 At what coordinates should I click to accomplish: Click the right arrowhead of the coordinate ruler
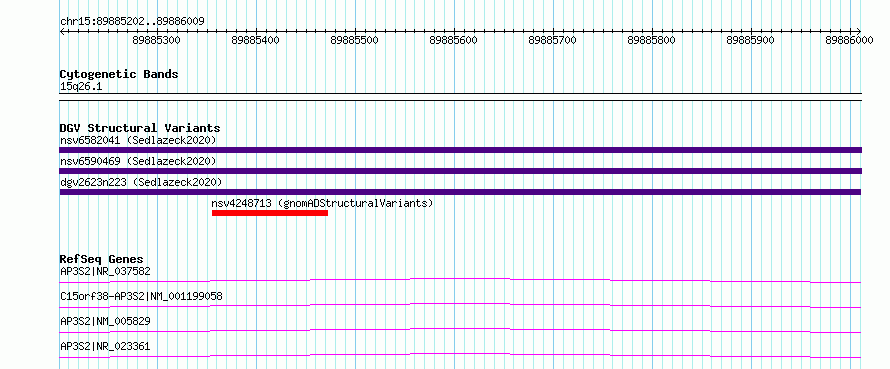point(859,31)
